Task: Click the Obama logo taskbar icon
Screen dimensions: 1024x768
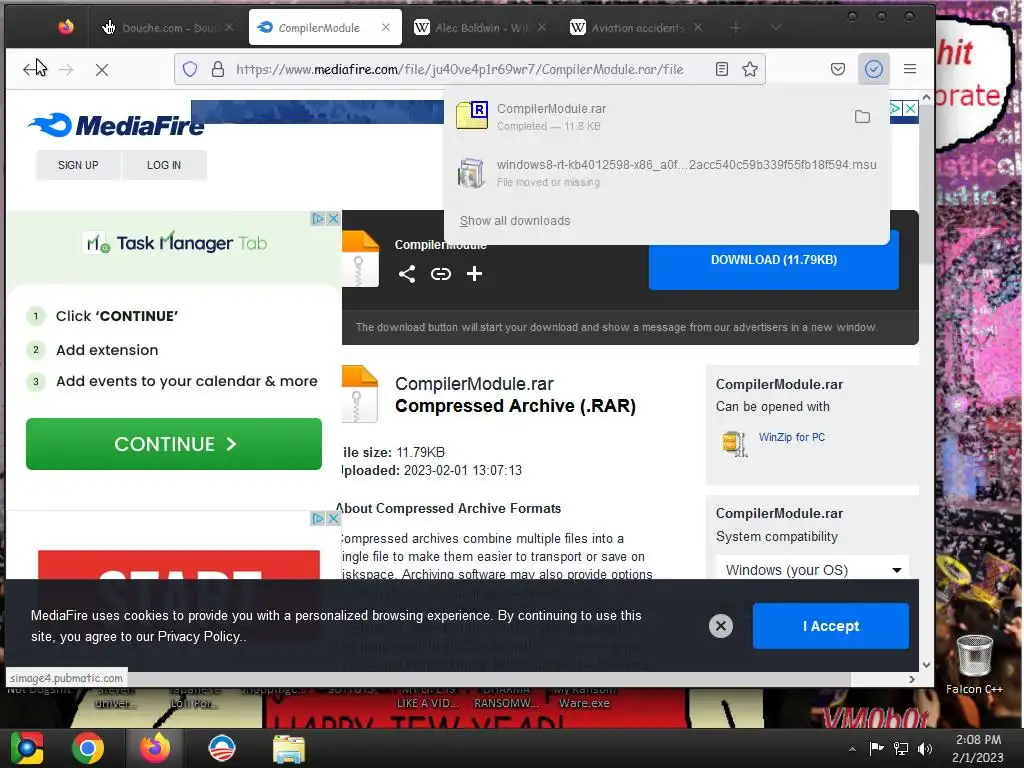Action: pos(222,748)
